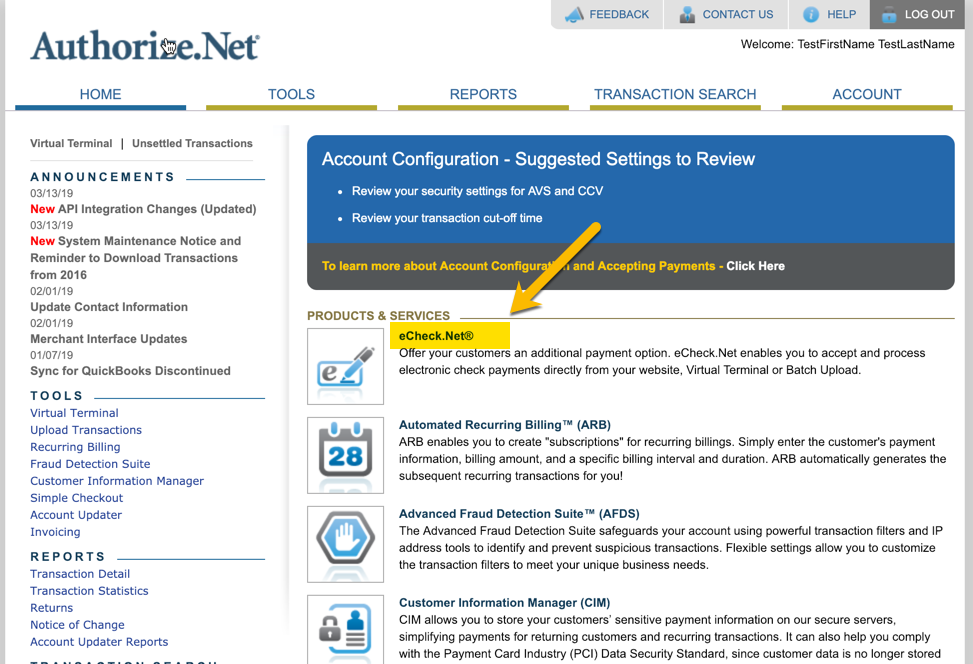The image size is (973, 664).
Task: Open Upload Transactions link
Action: click(86, 429)
